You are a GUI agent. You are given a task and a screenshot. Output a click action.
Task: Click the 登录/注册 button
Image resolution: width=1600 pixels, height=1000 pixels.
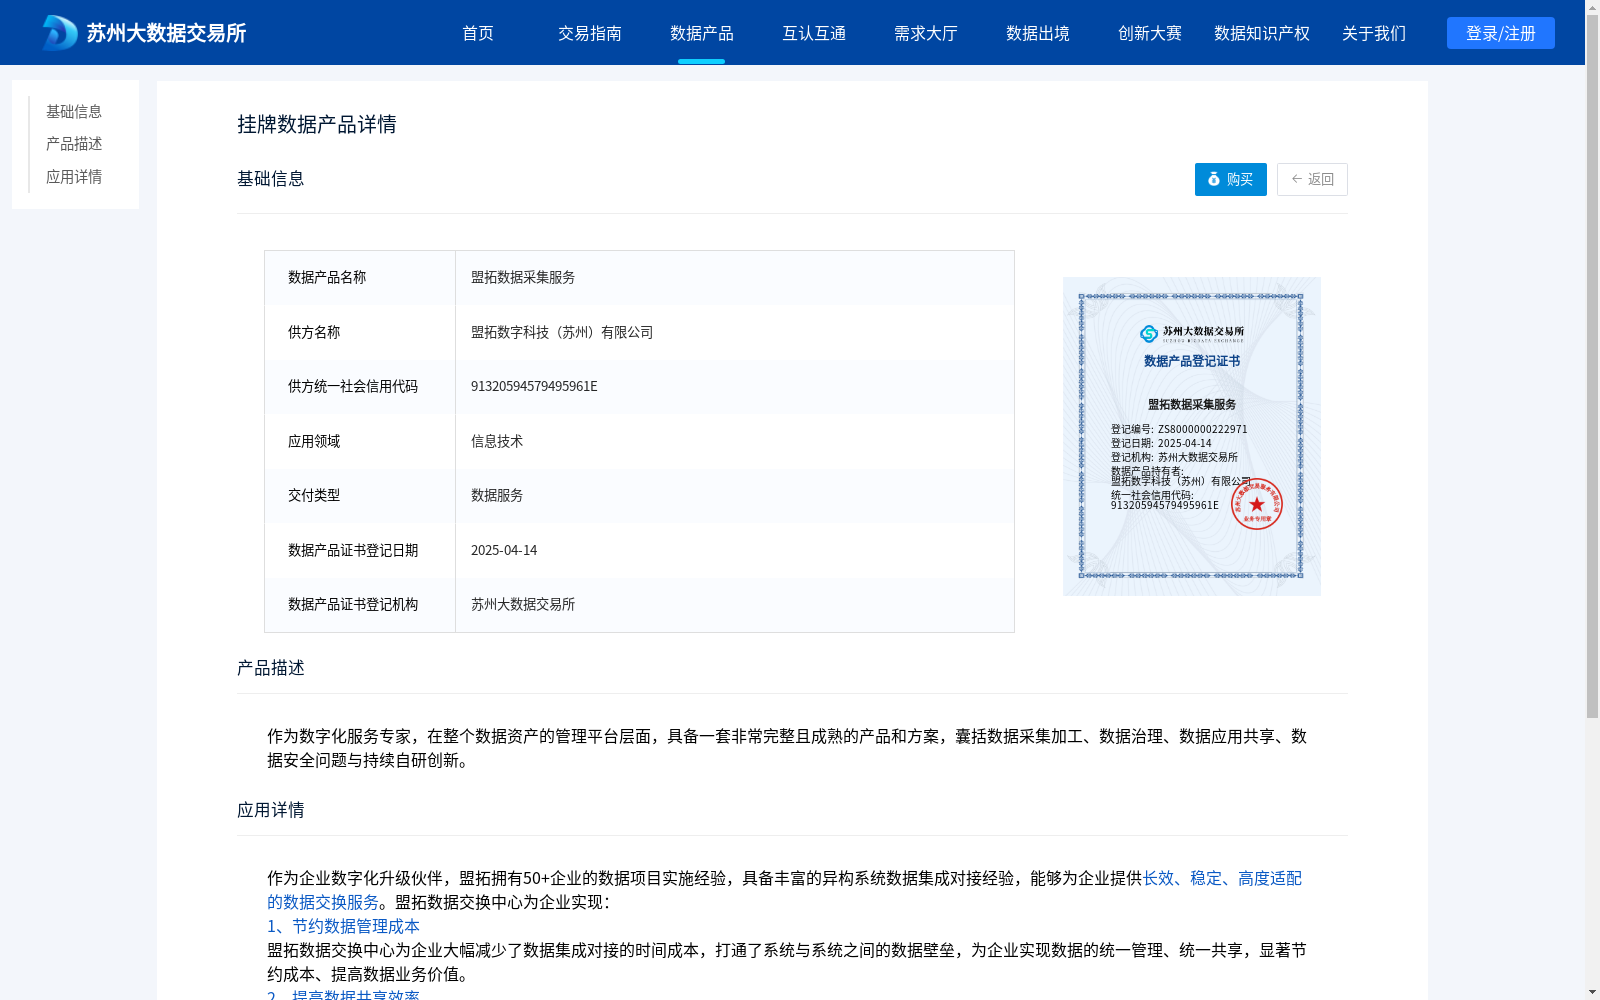[x=1501, y=33]
